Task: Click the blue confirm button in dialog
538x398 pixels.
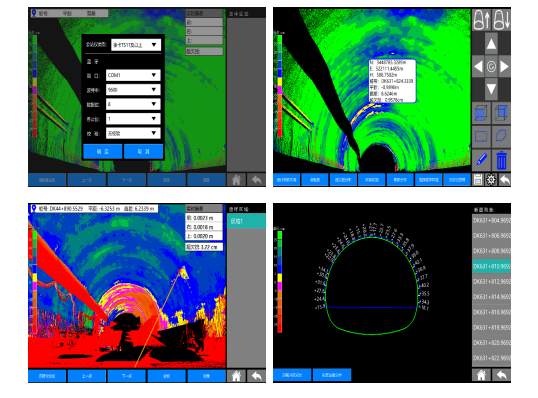Action: tap(103, 151)
